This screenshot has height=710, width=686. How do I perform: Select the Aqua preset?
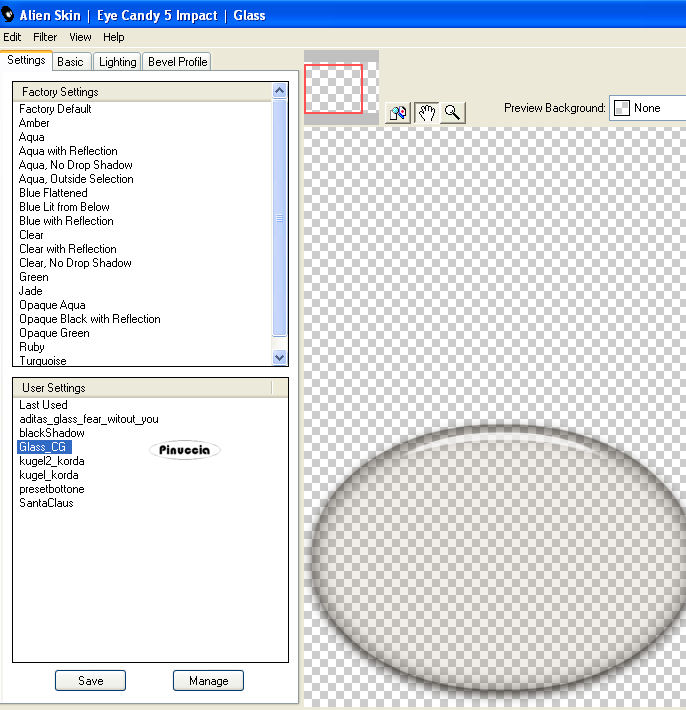[32, 137]
